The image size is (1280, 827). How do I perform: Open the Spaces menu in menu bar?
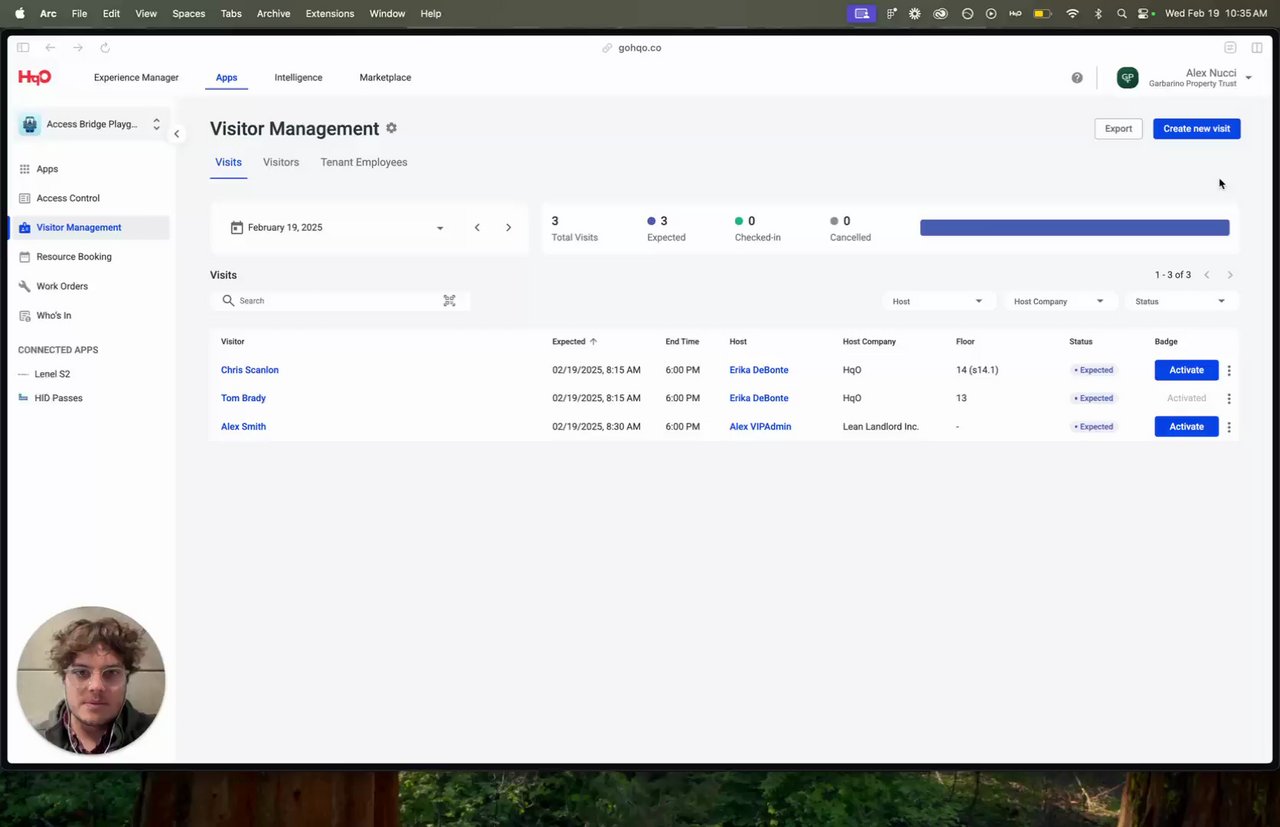point(188,14)
